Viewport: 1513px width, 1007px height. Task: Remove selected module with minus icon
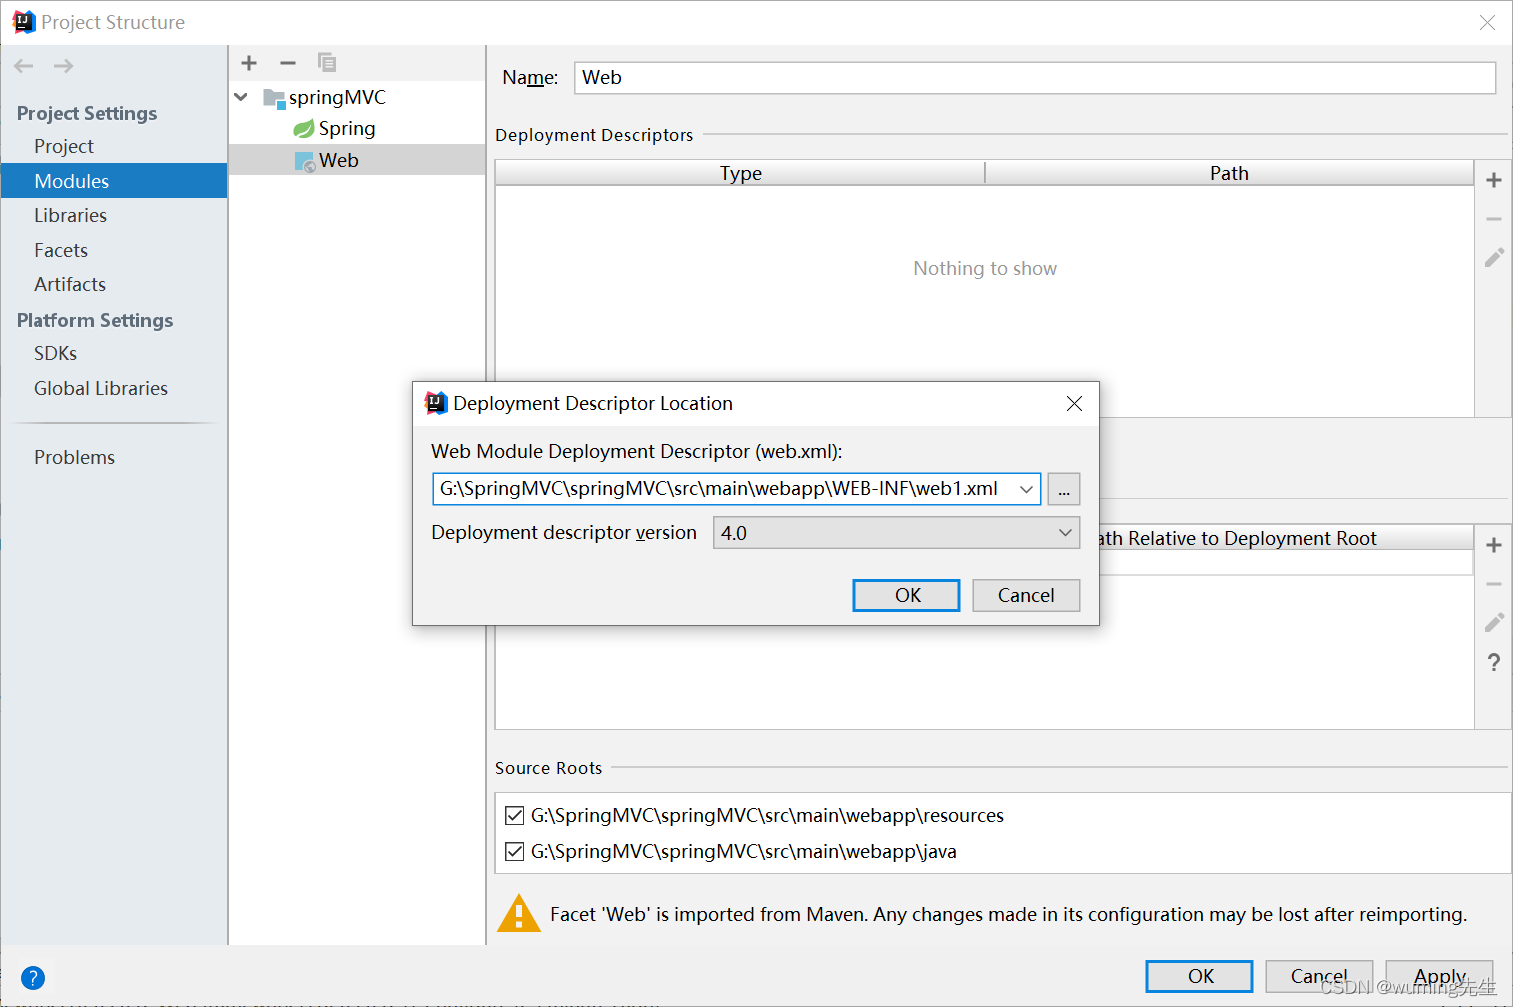point(288,63)
